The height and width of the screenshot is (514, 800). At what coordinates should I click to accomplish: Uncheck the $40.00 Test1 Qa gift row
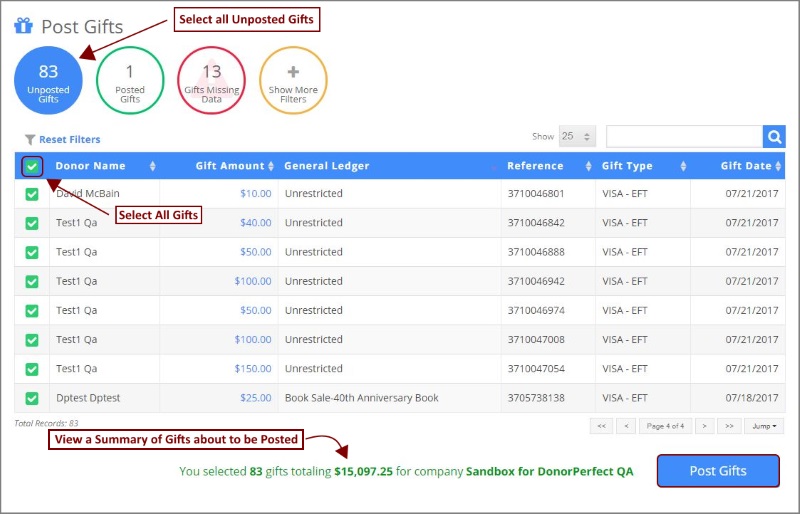point(32,223)
